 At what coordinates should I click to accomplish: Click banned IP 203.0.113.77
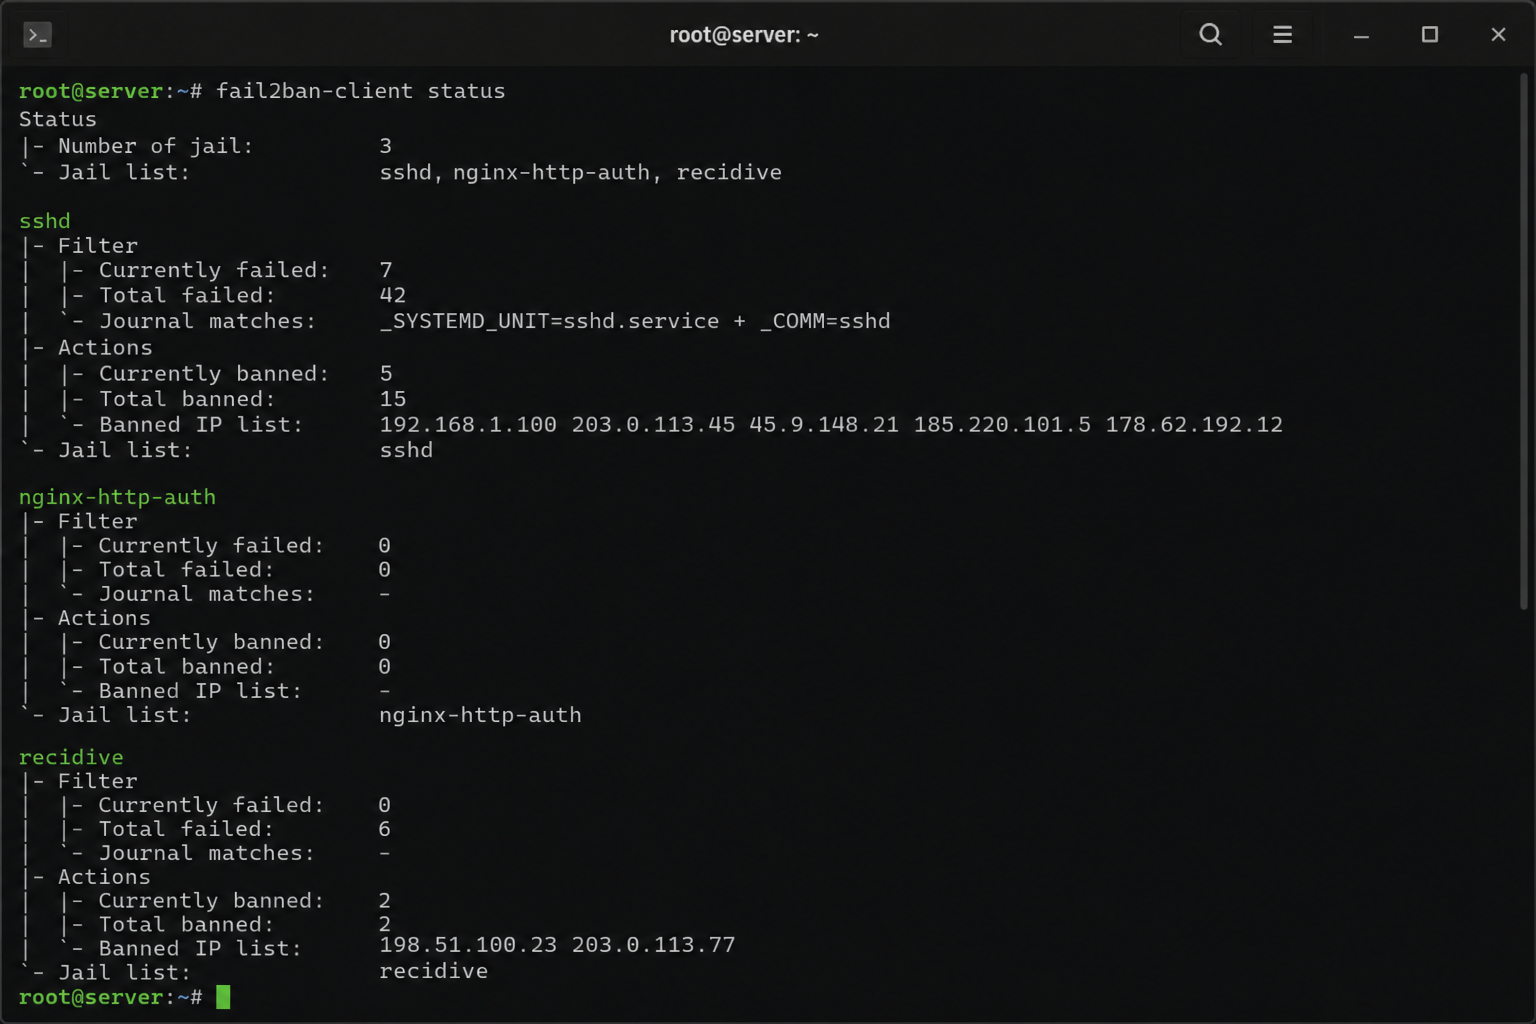653,945
